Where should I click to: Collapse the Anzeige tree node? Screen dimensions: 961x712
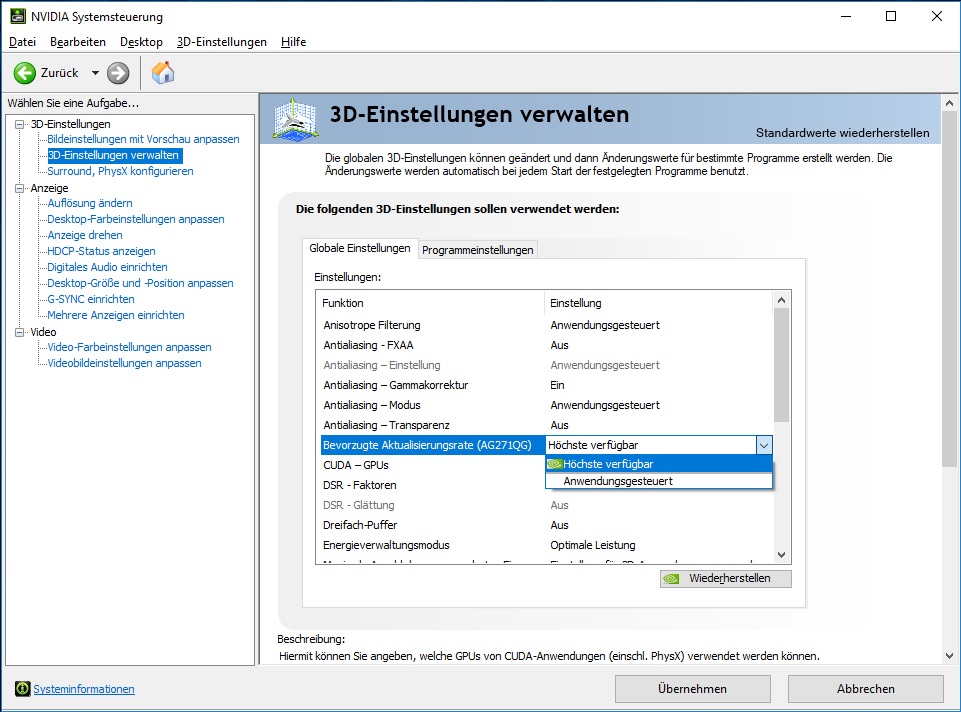point(20,188)
